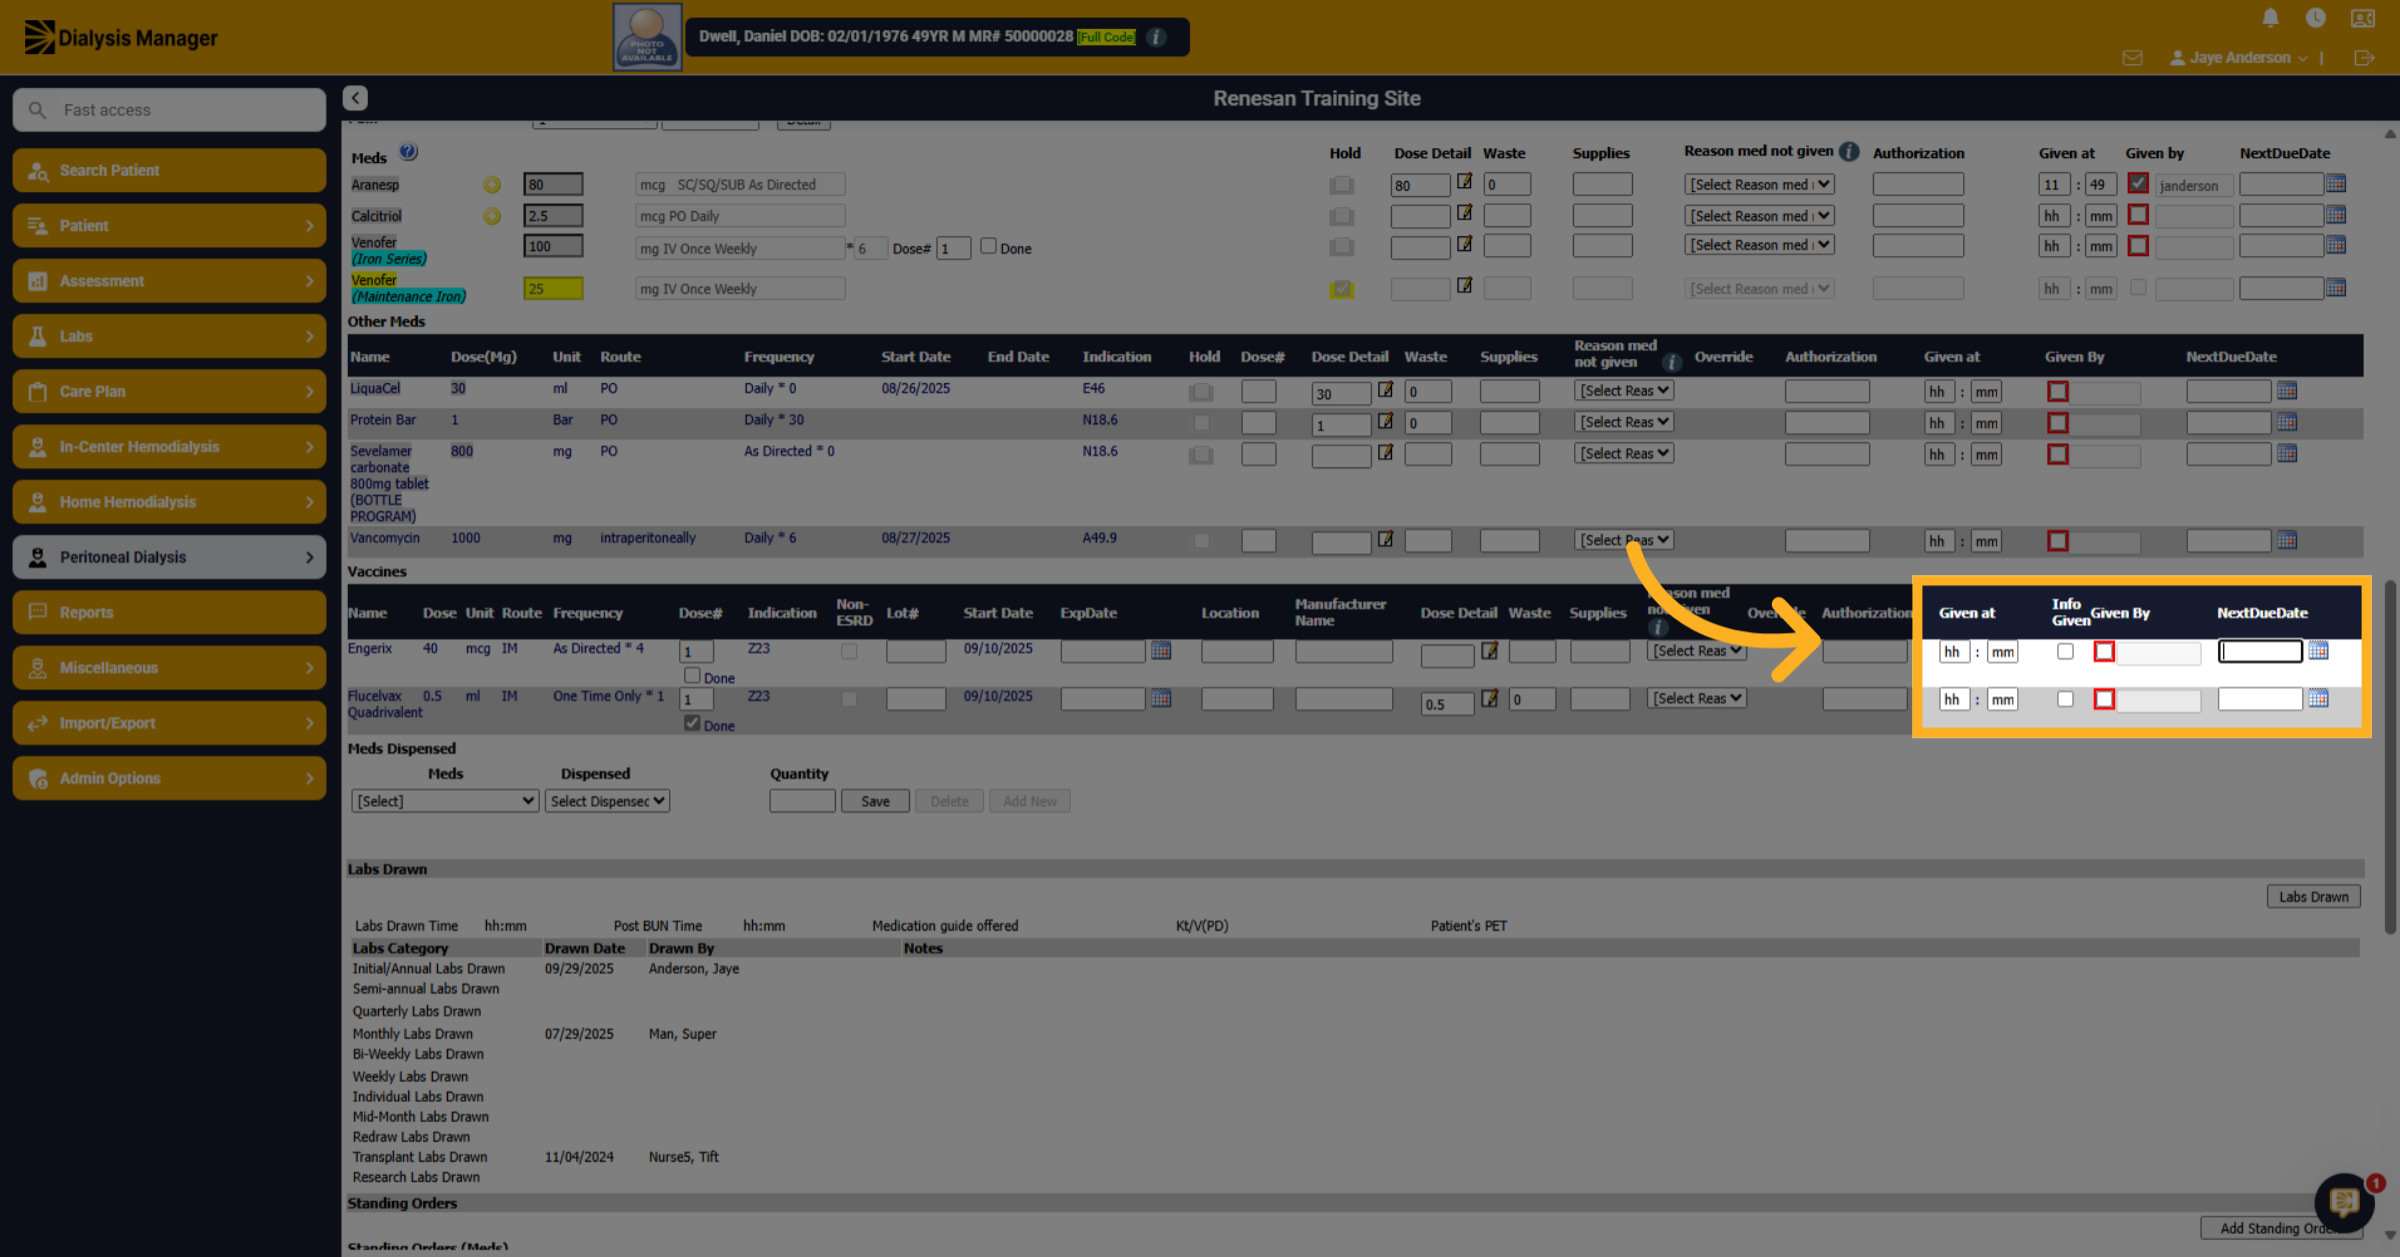The image size is (2400, 1257).
Task: Open the Peritoneal Dialysis sidebar menu
Action: pyautogui.click(x=169, y=557)
